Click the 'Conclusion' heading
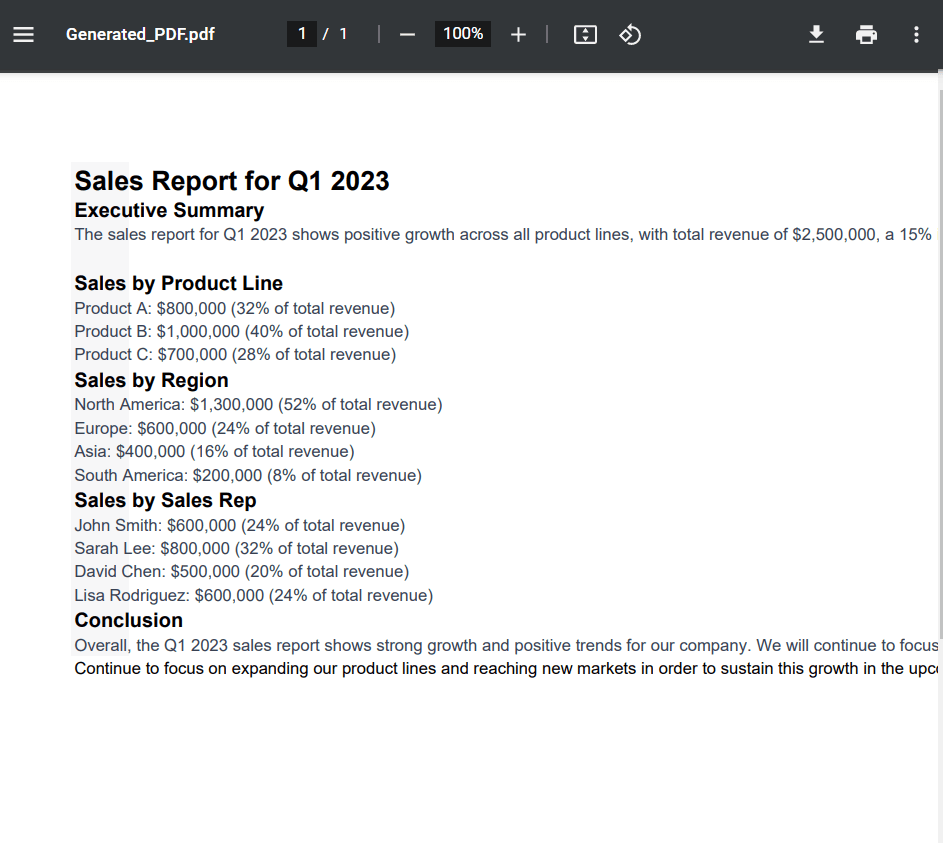Viewport: 943px width, 843px height. pyautogui.click(x=128, y=620)
